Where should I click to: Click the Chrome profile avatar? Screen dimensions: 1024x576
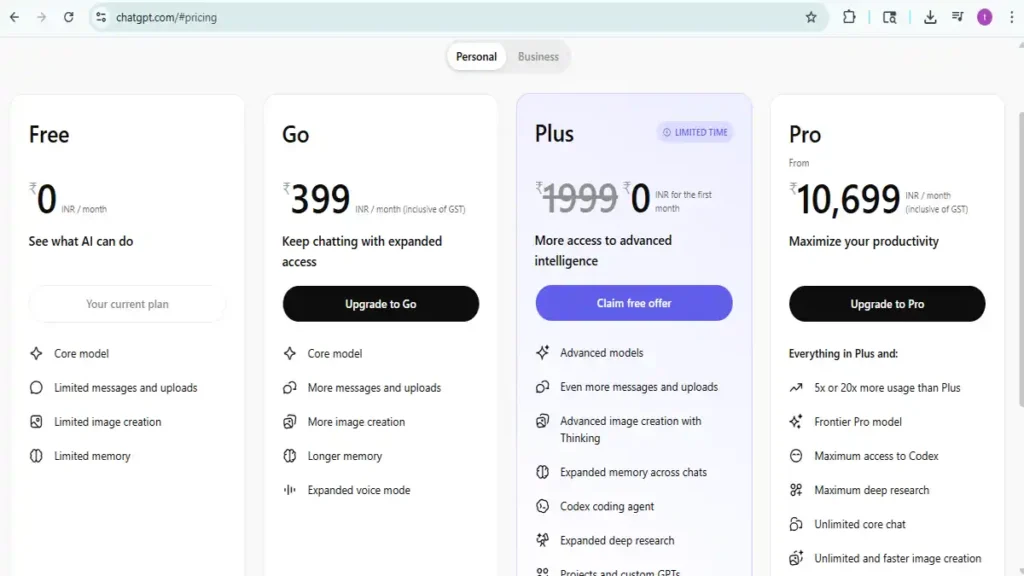coord(985,17)
